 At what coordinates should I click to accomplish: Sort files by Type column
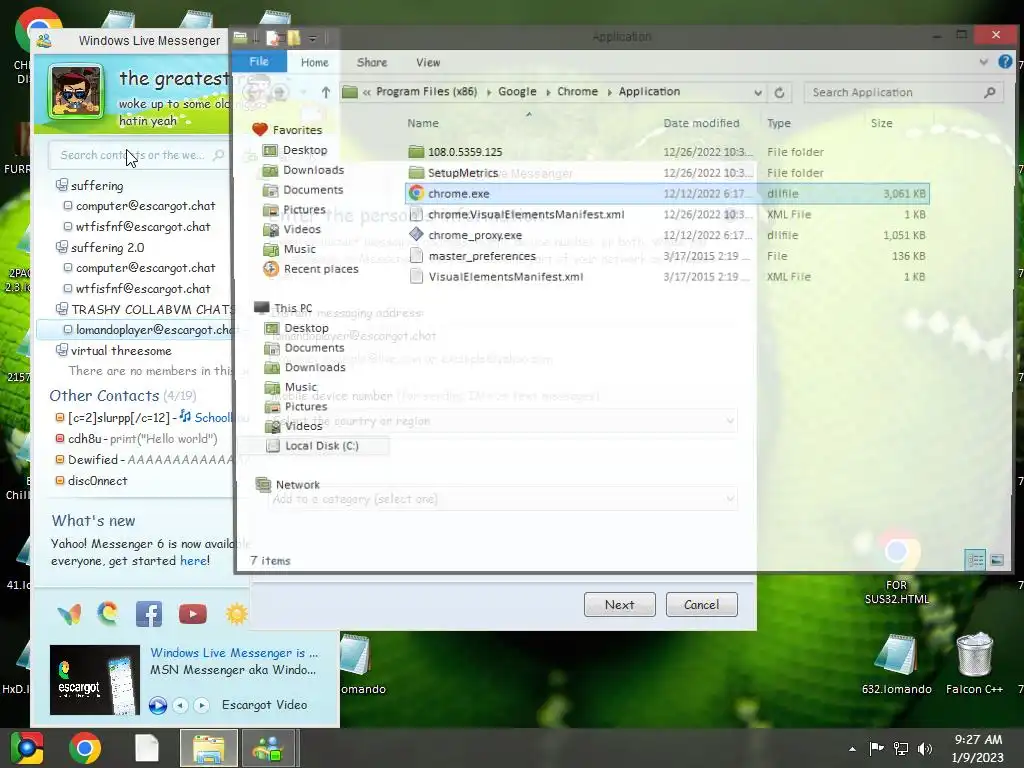(778, 123)
